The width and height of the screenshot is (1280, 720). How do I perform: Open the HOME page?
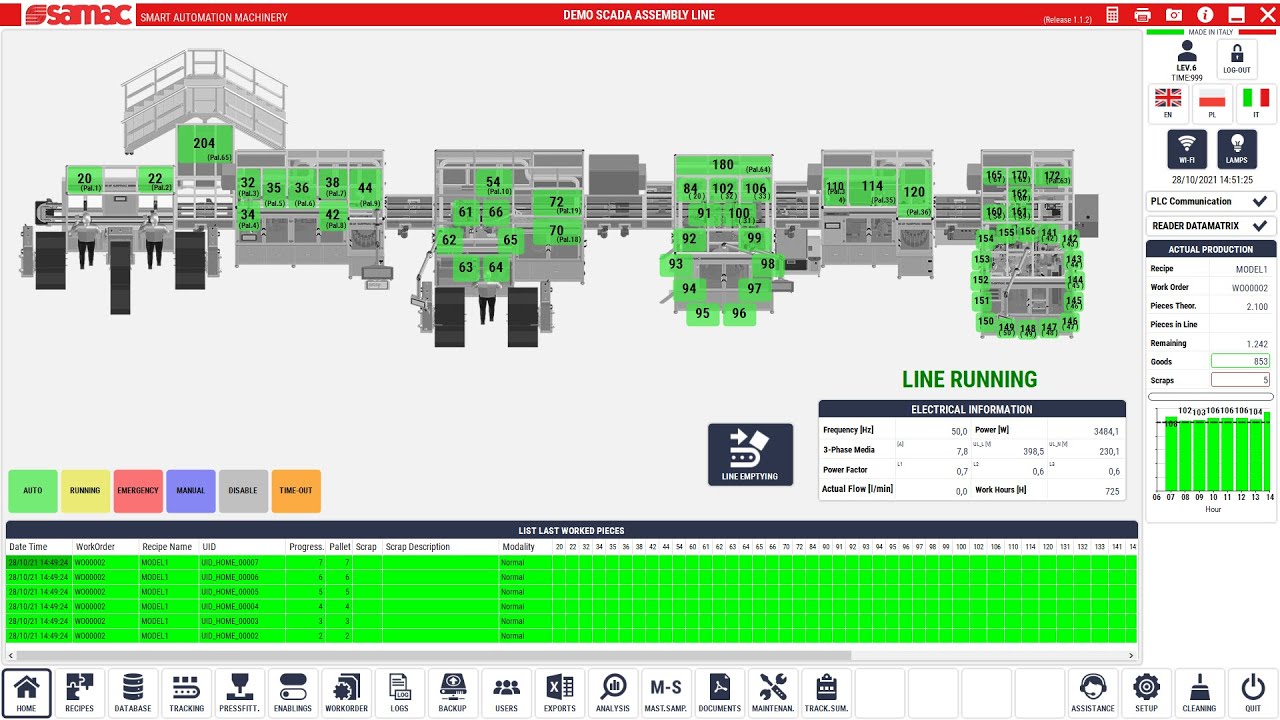[x=27, y=693]
